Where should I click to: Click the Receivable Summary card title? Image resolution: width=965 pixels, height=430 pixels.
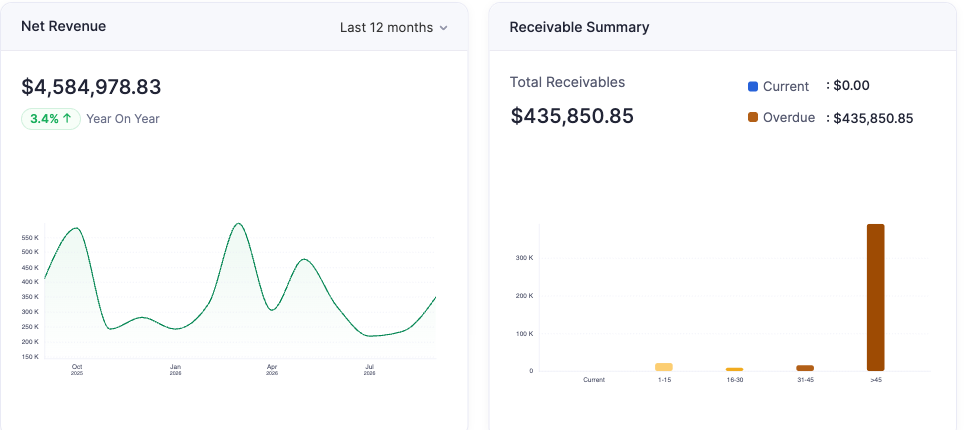coord(579,27)
